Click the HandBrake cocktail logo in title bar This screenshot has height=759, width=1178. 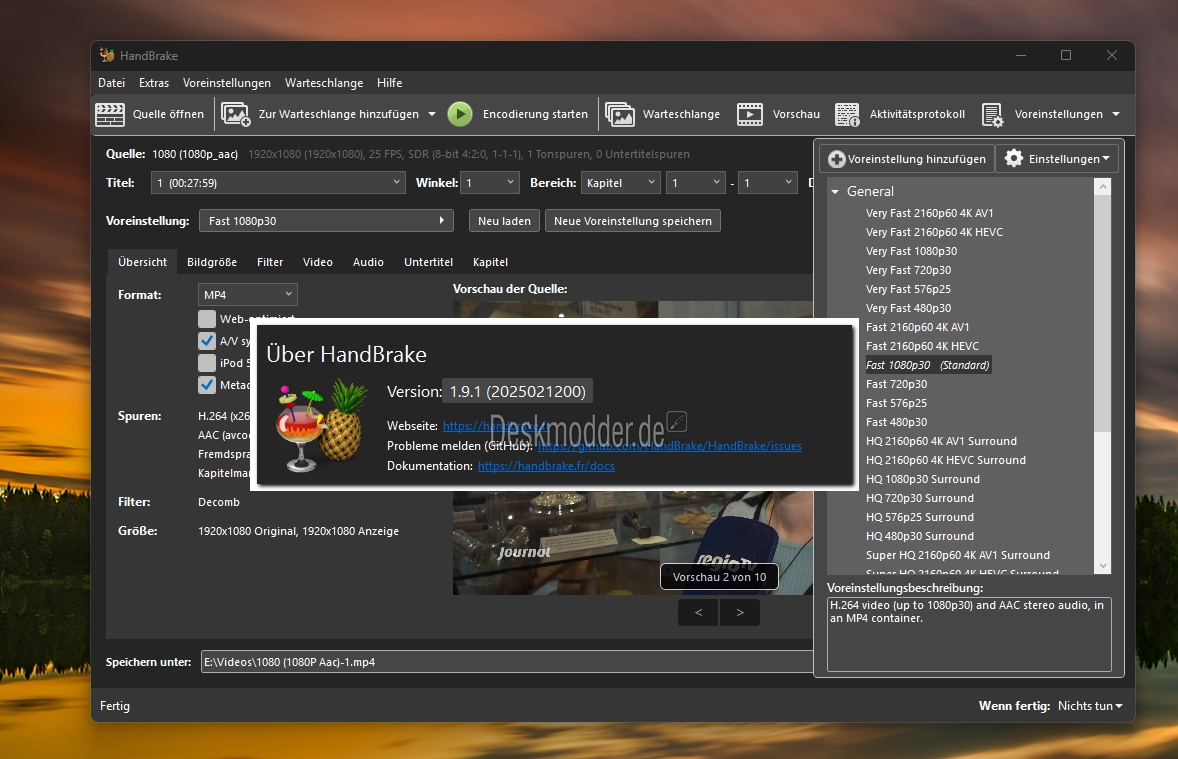click(107, 55)
